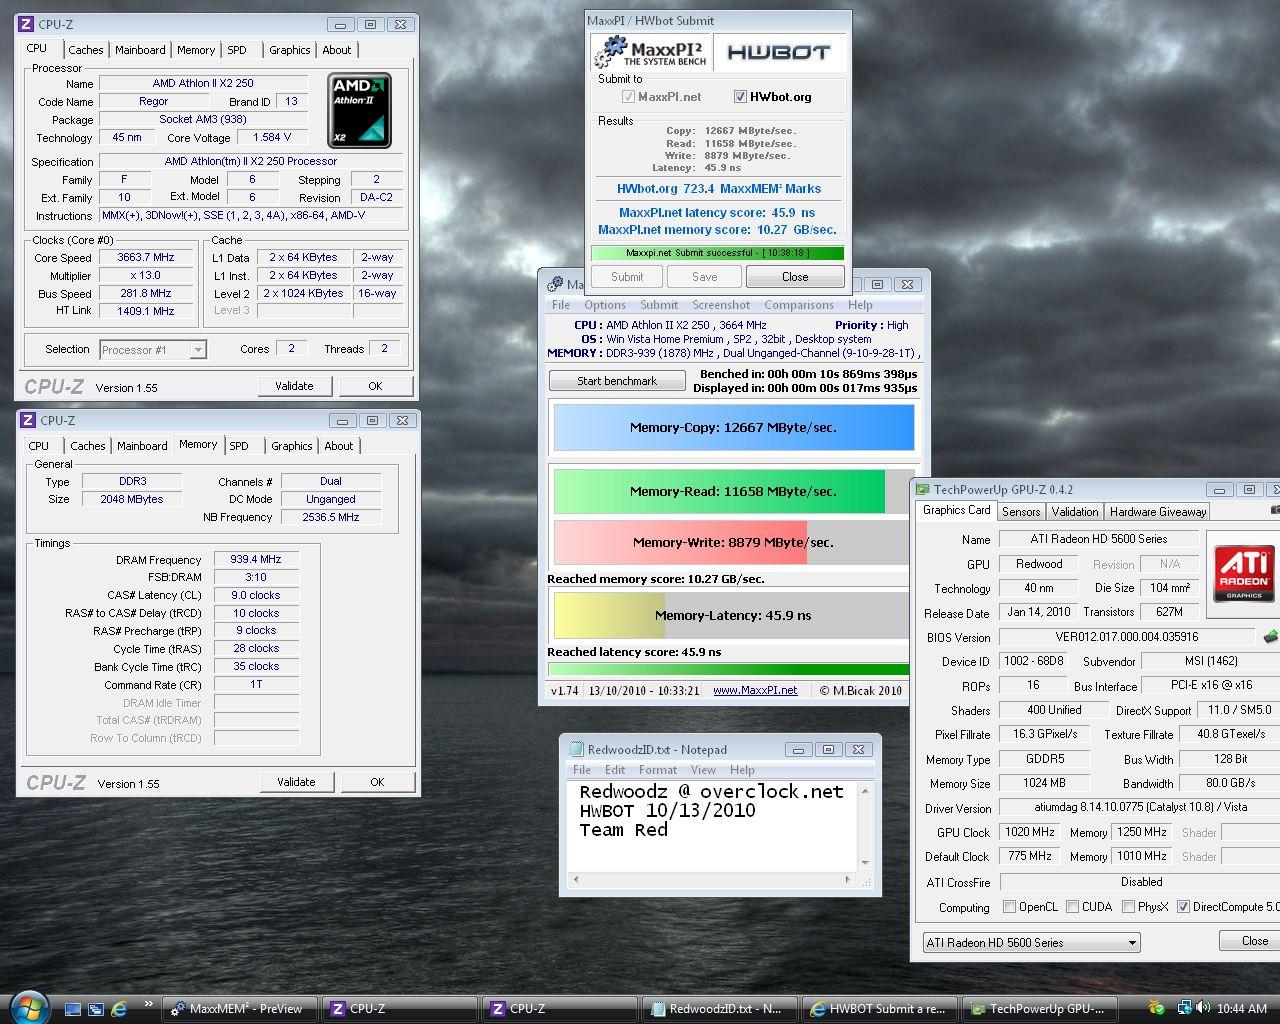Open SPD tab in CPU-Z Memory window

click(239, 446)
